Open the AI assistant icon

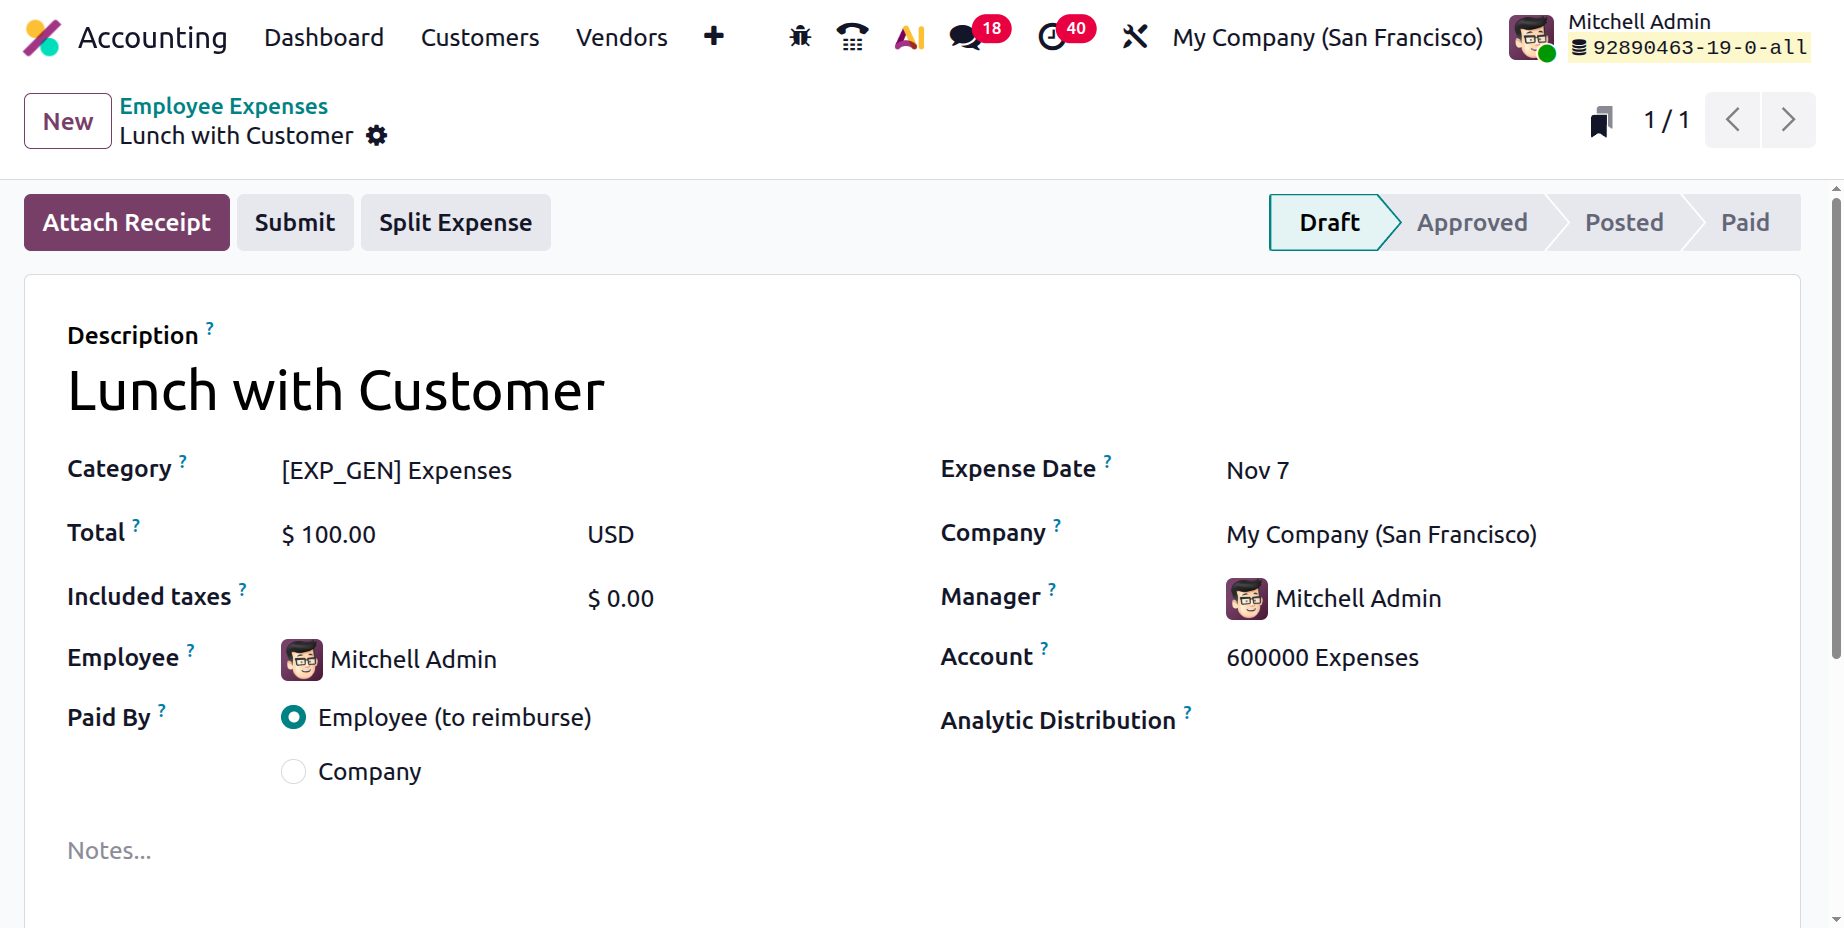[x=909, y=37]
